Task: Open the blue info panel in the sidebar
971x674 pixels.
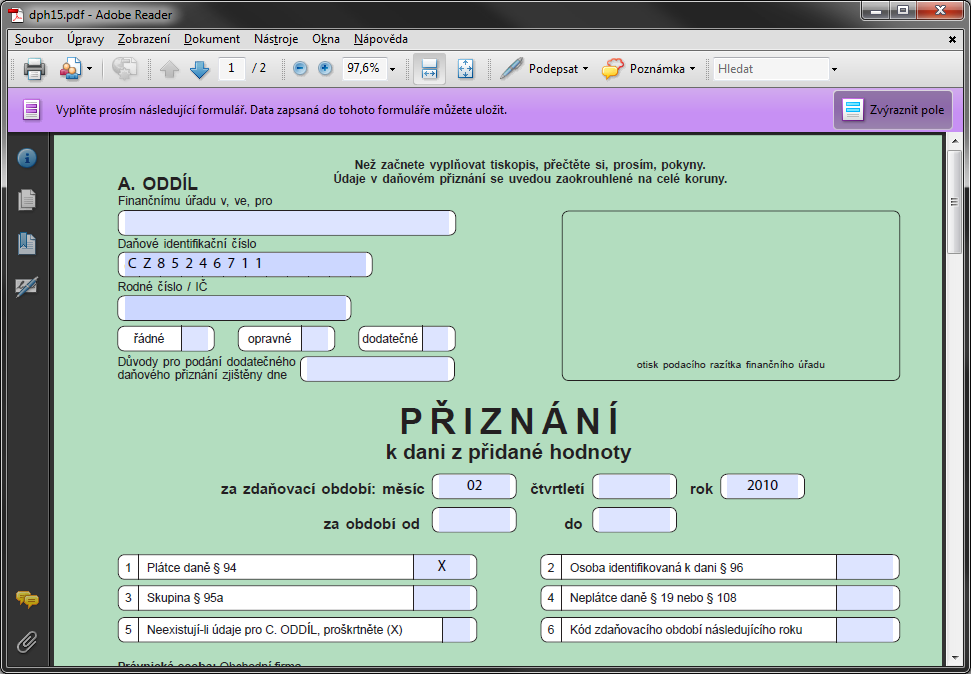Action: click(x=27, y=158)
